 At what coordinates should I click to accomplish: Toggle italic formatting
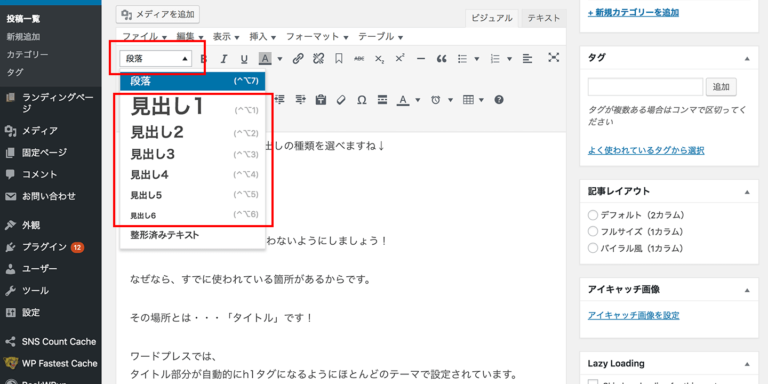pos(224,59)
